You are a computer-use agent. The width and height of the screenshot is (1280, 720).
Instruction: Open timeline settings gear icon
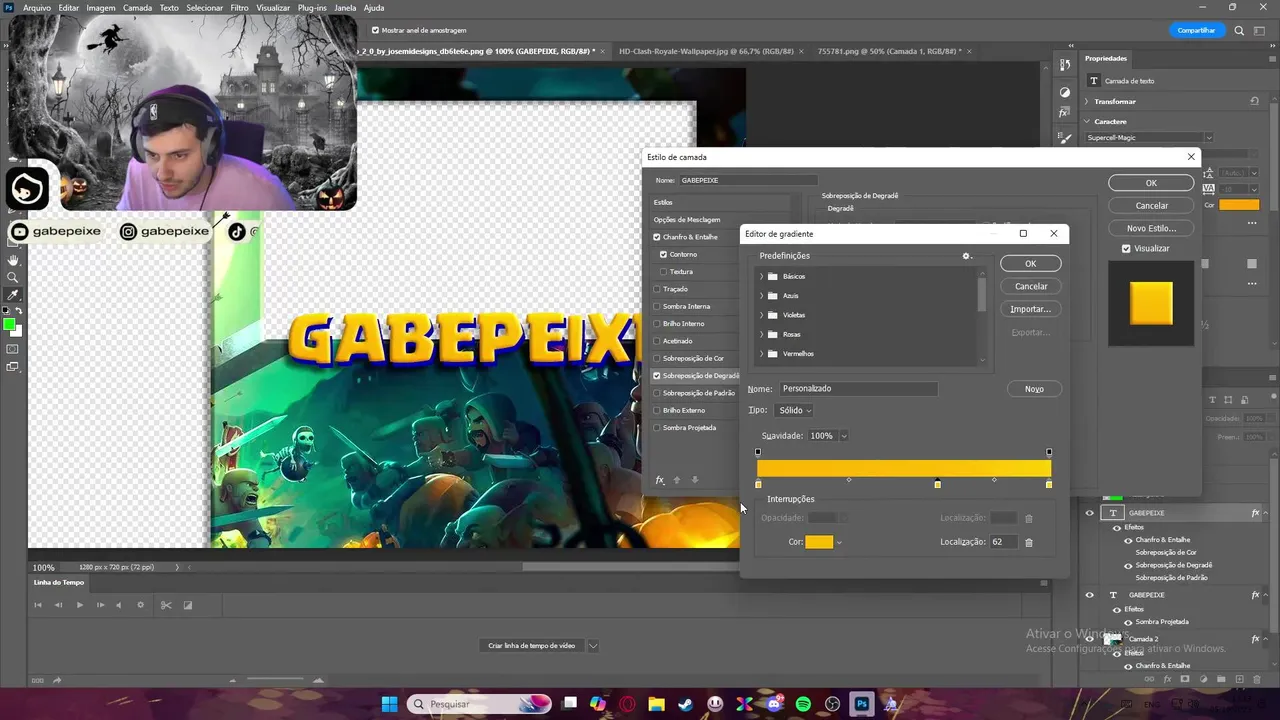pyautogui.click(x=140, y=605)
